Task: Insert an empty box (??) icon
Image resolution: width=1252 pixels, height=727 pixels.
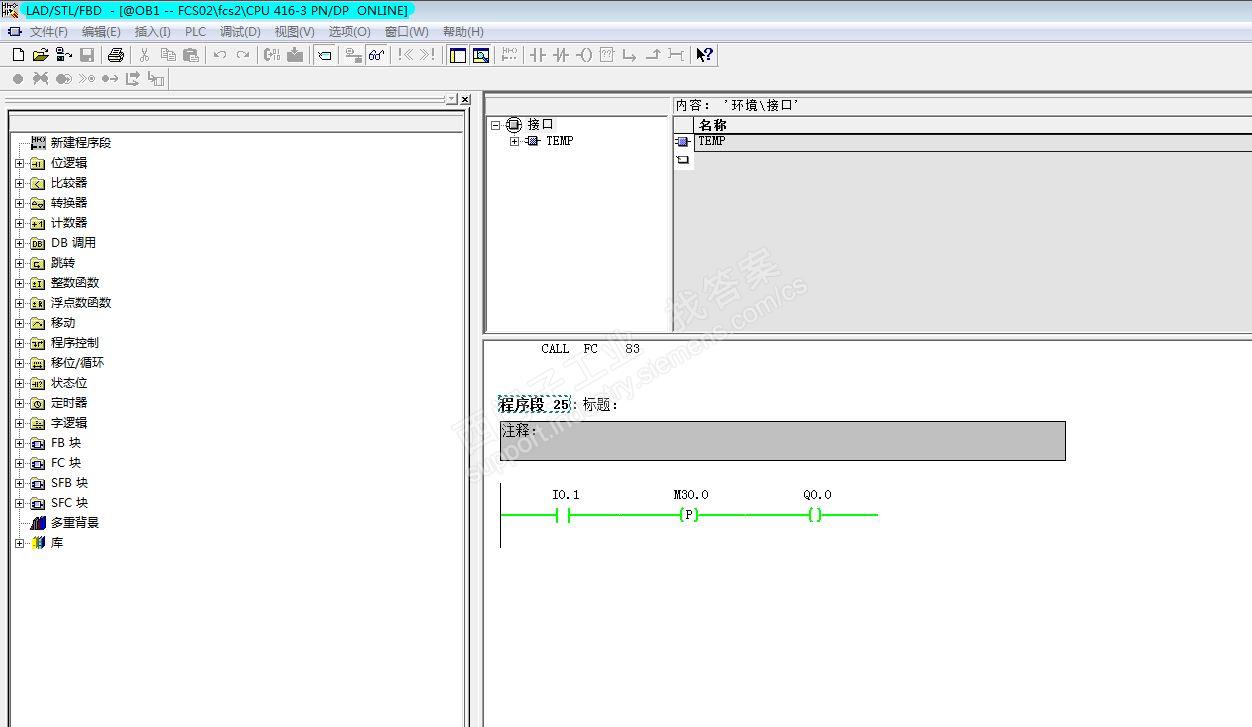Action: (607, 55)
